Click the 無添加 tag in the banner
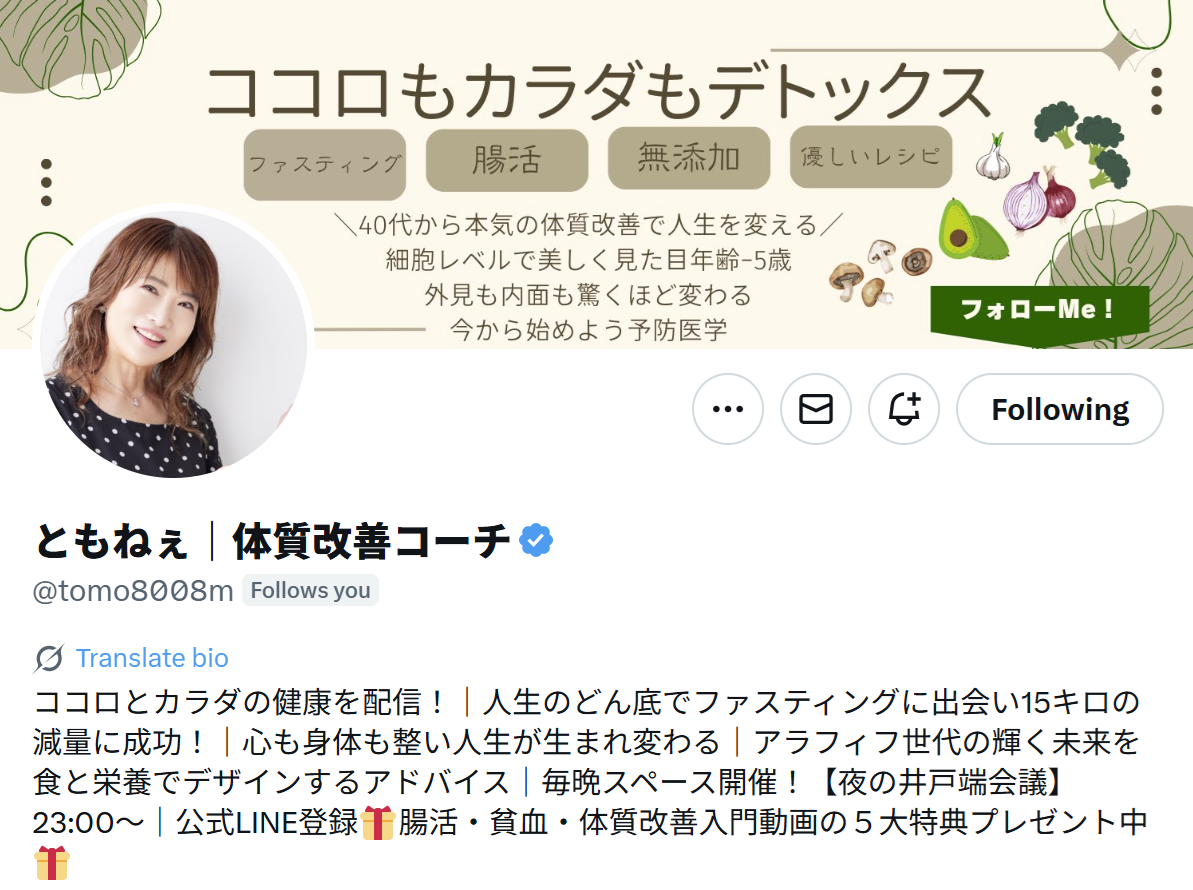The width and height of the screenshot is (1193, 890). (x=689, y=157)
